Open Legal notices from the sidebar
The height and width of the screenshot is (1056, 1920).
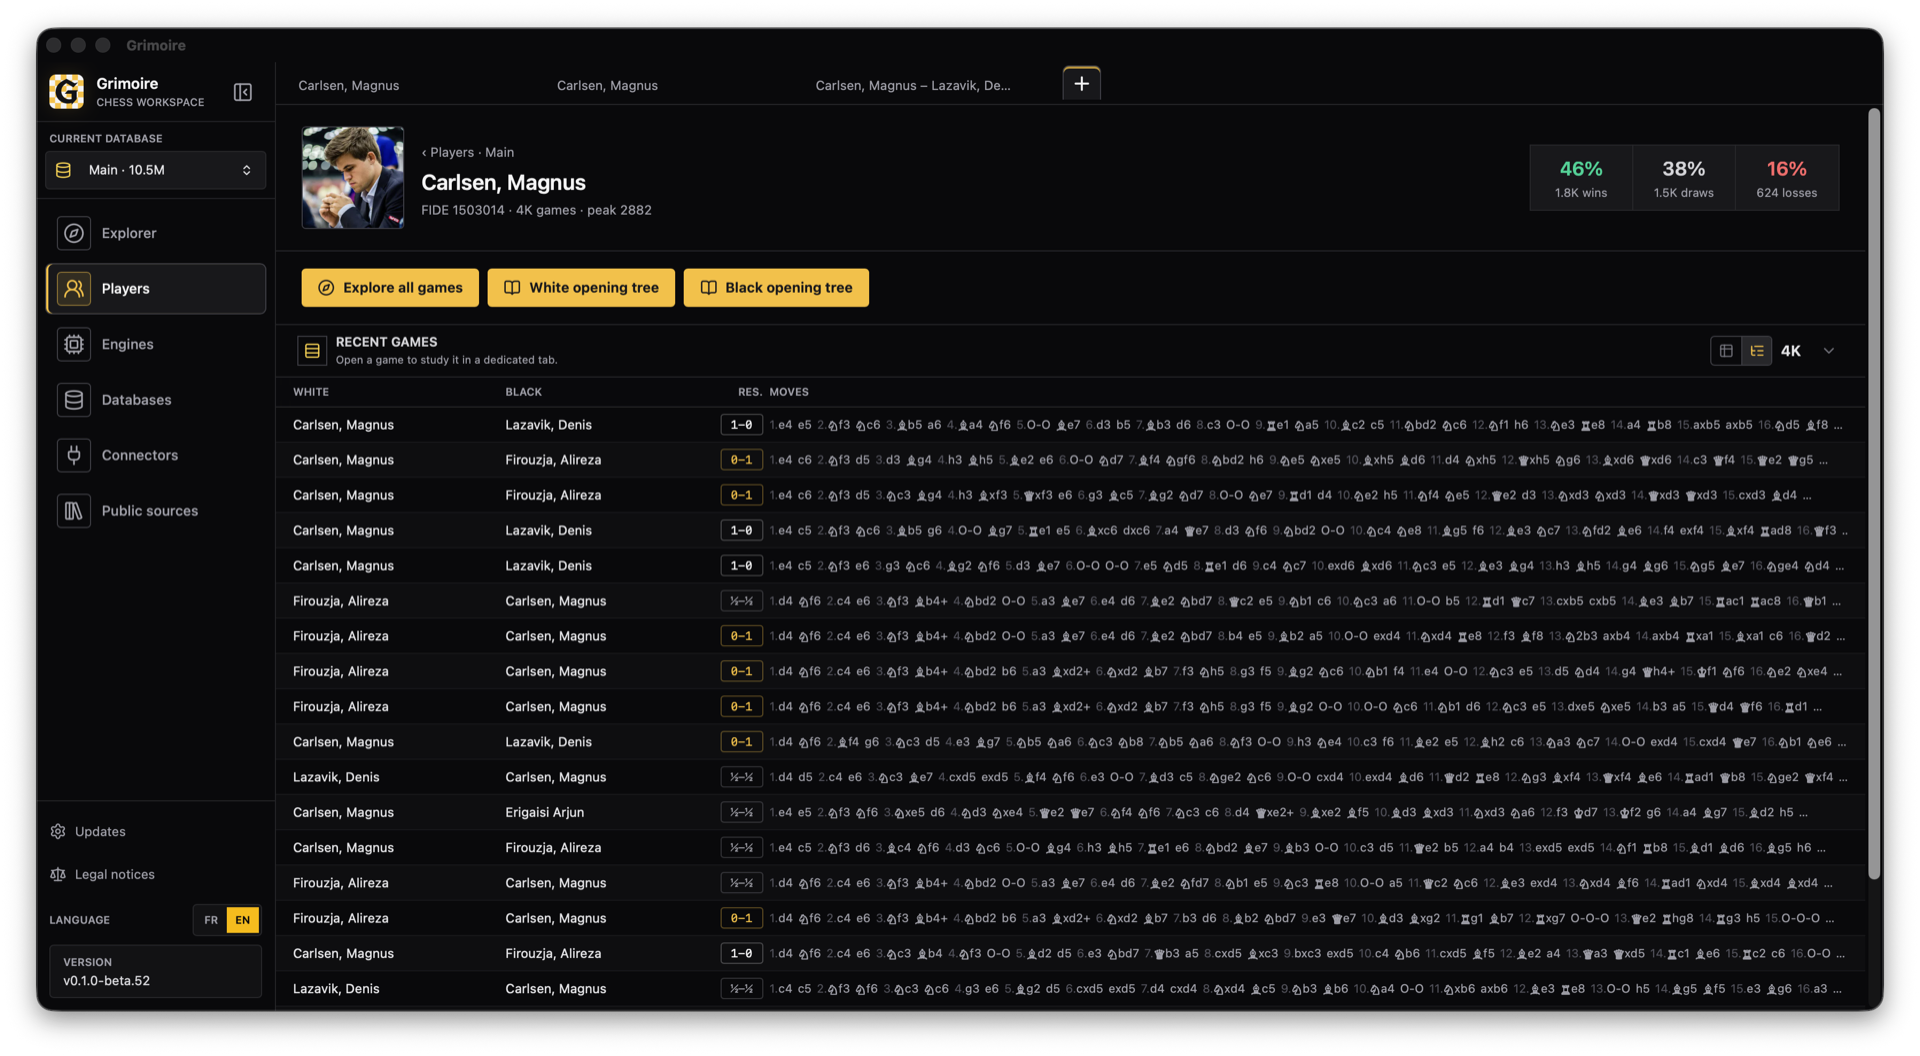(103, 874)
